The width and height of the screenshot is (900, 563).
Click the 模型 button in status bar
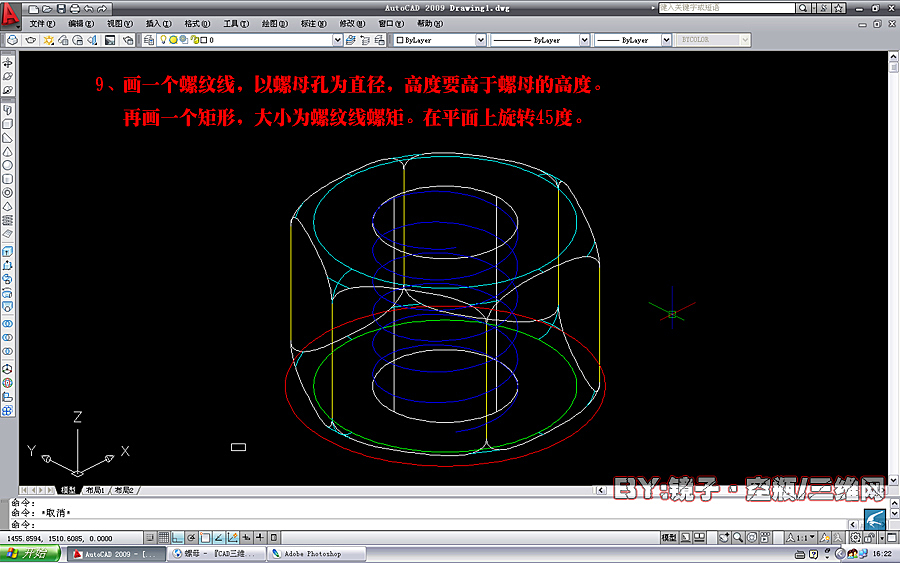(x=669, y=538)
